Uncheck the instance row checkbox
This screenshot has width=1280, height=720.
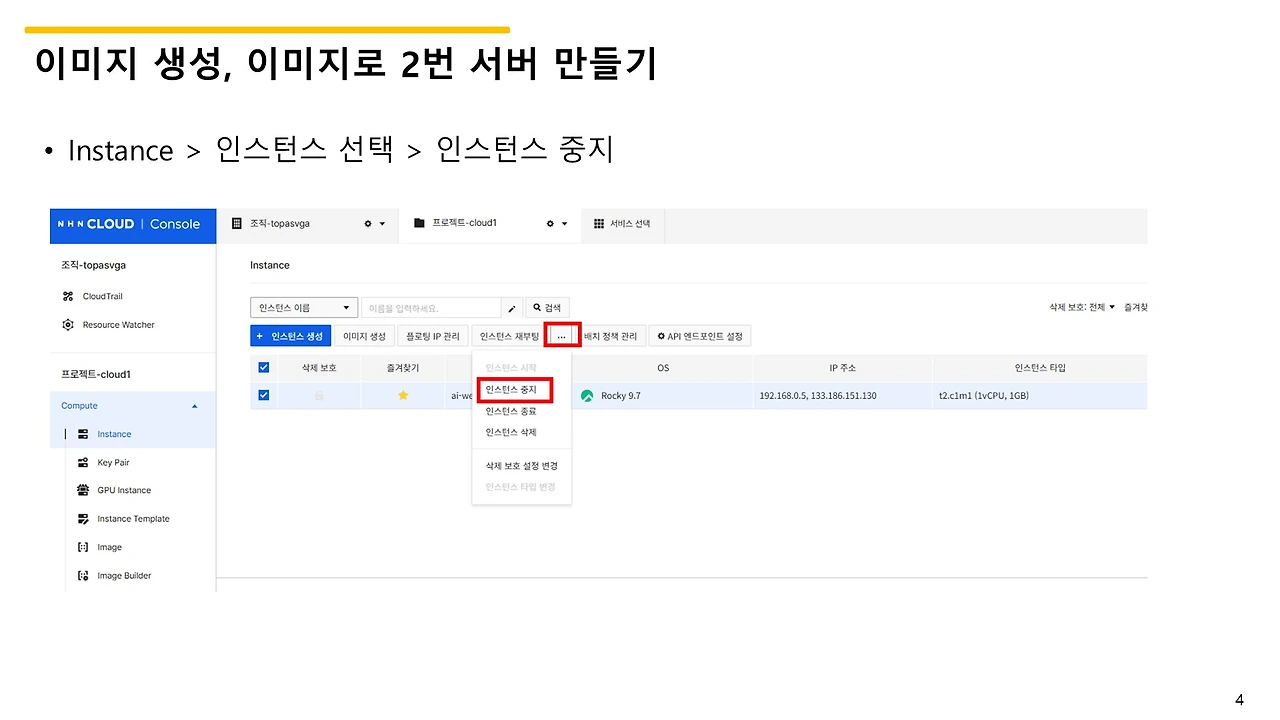pyautogui.click(x=264, y=395)
